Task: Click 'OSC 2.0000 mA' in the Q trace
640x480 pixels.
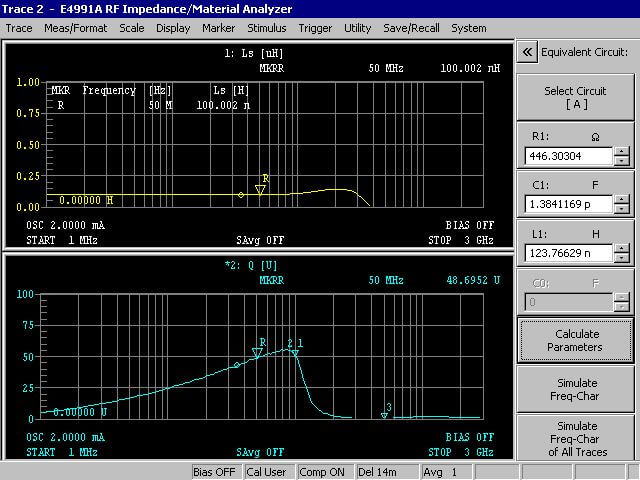Action: coord(66,438)
